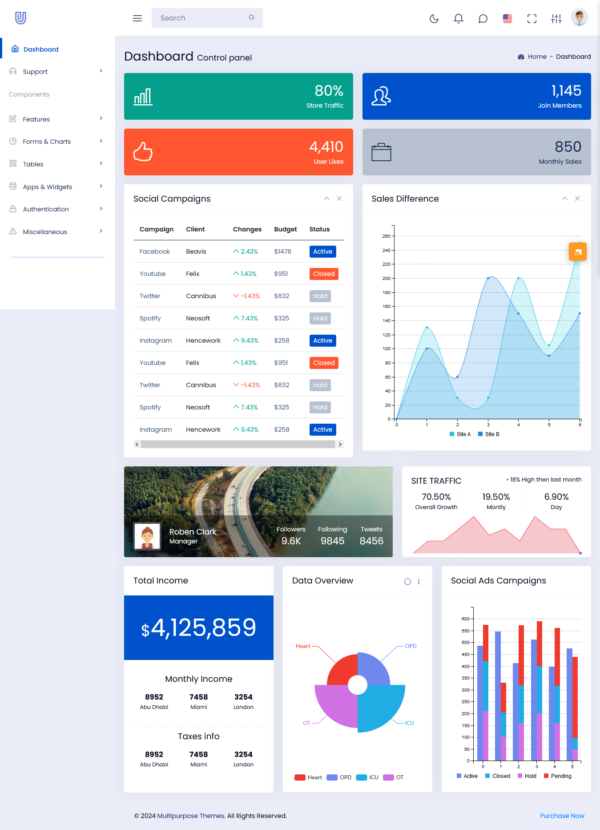600x830 pixels.
Task: Toggle Heart legend in Data Overview
Action: tap(308, 777)
